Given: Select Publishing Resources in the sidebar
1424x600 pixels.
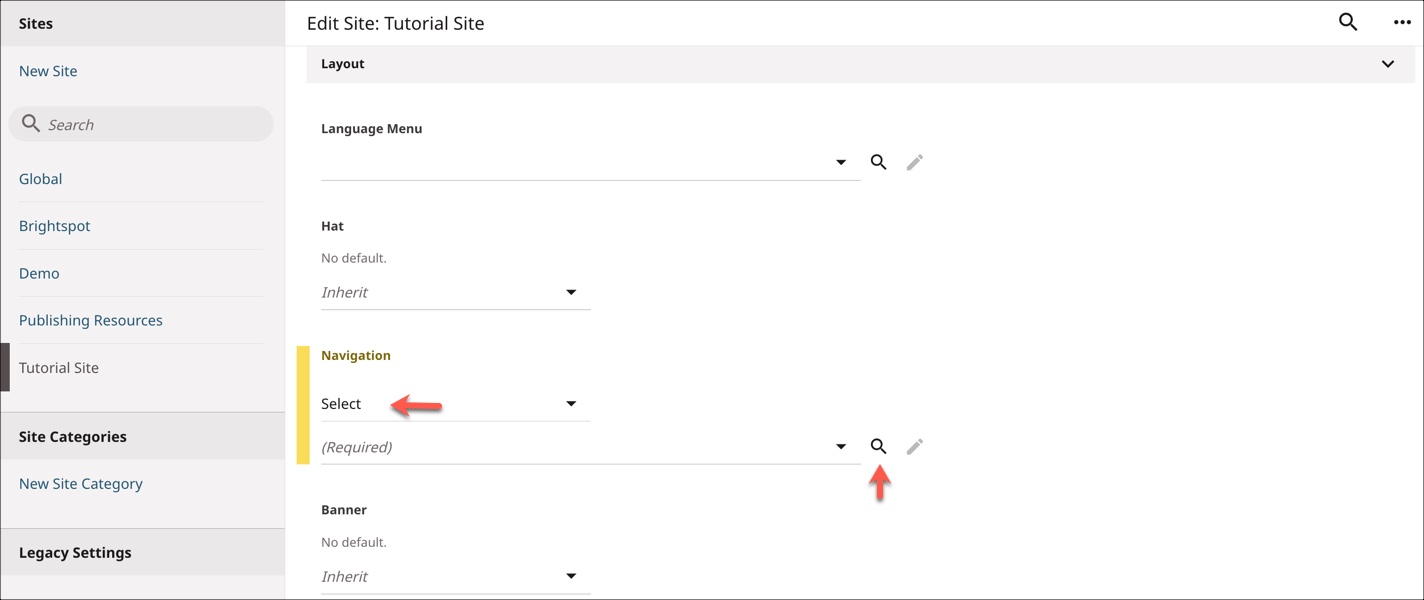Looking at the screenshot, I should pos(91,321).
